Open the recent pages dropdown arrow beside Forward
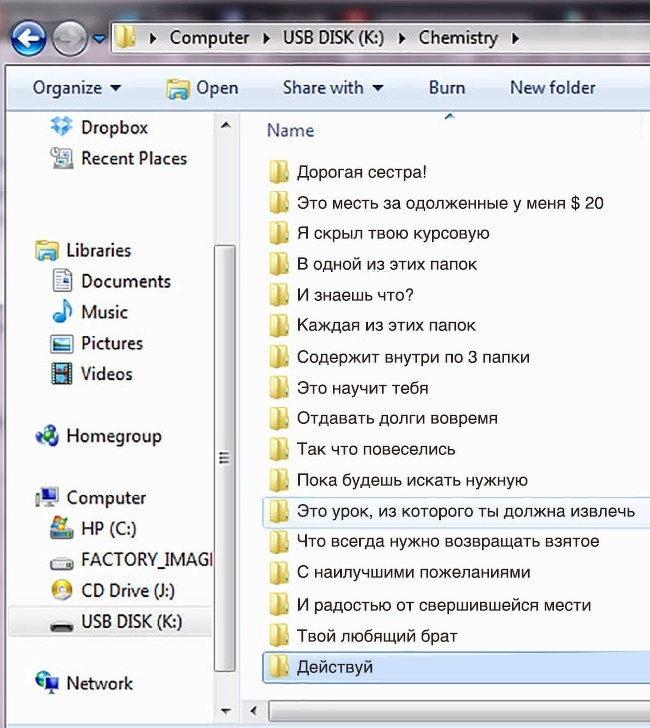 (99, 39)
